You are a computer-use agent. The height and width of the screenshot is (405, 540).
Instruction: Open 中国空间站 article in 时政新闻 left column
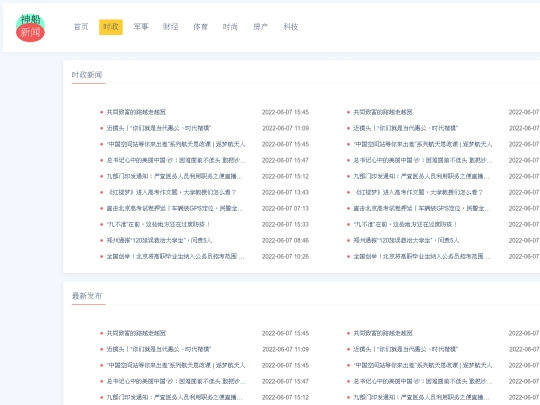click(176, 144)
